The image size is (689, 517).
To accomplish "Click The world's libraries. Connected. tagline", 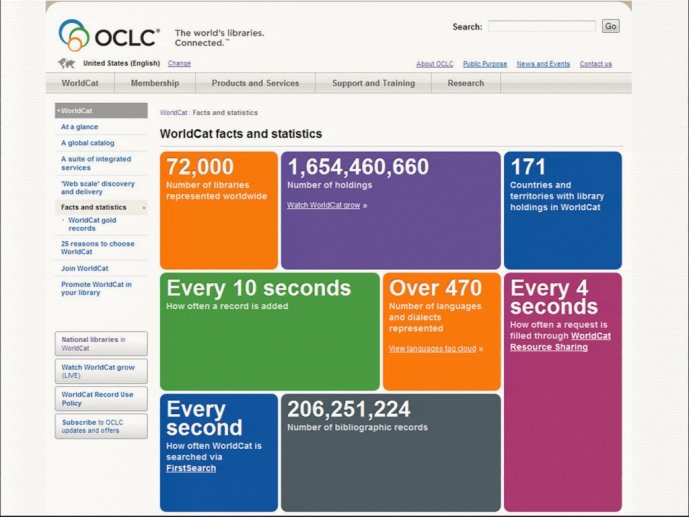I will tap(219, 38).
